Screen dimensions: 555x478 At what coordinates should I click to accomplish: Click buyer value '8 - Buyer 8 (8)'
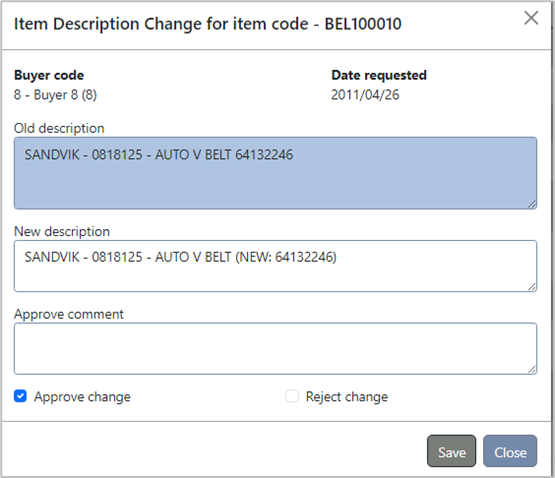coord(55,95)
